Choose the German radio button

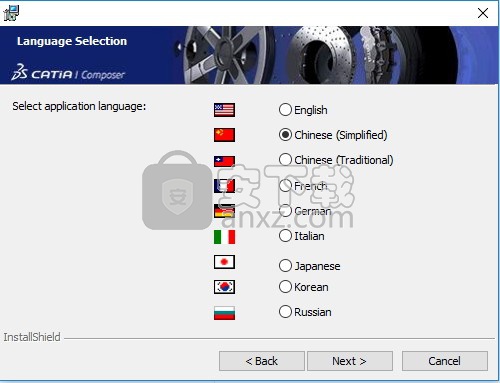point(285,211)
